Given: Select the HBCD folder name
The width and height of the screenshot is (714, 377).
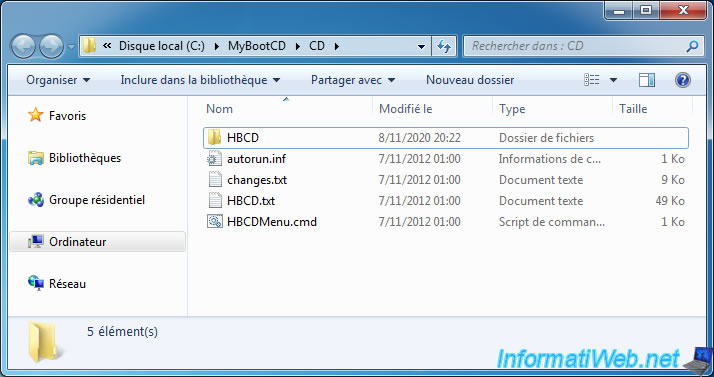Looking at the screenshot, I should (243, 138).
